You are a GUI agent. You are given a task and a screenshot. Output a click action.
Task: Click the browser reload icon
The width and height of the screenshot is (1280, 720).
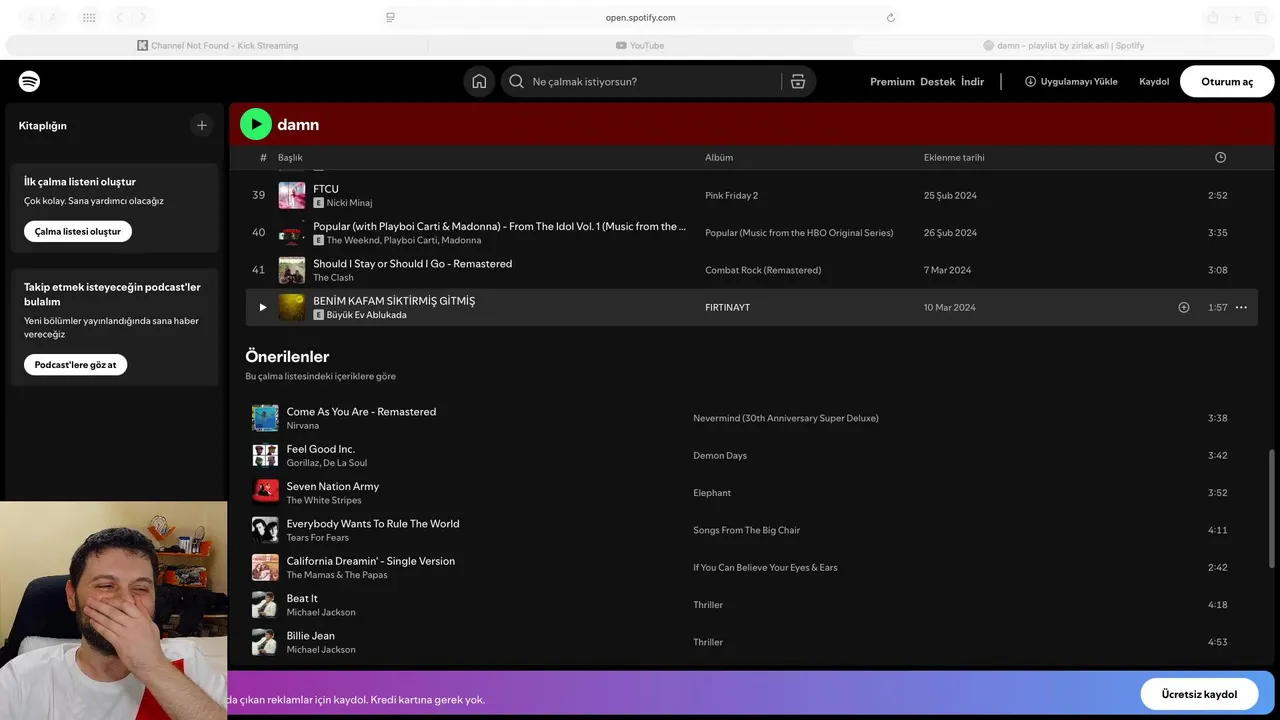(891, 17)
